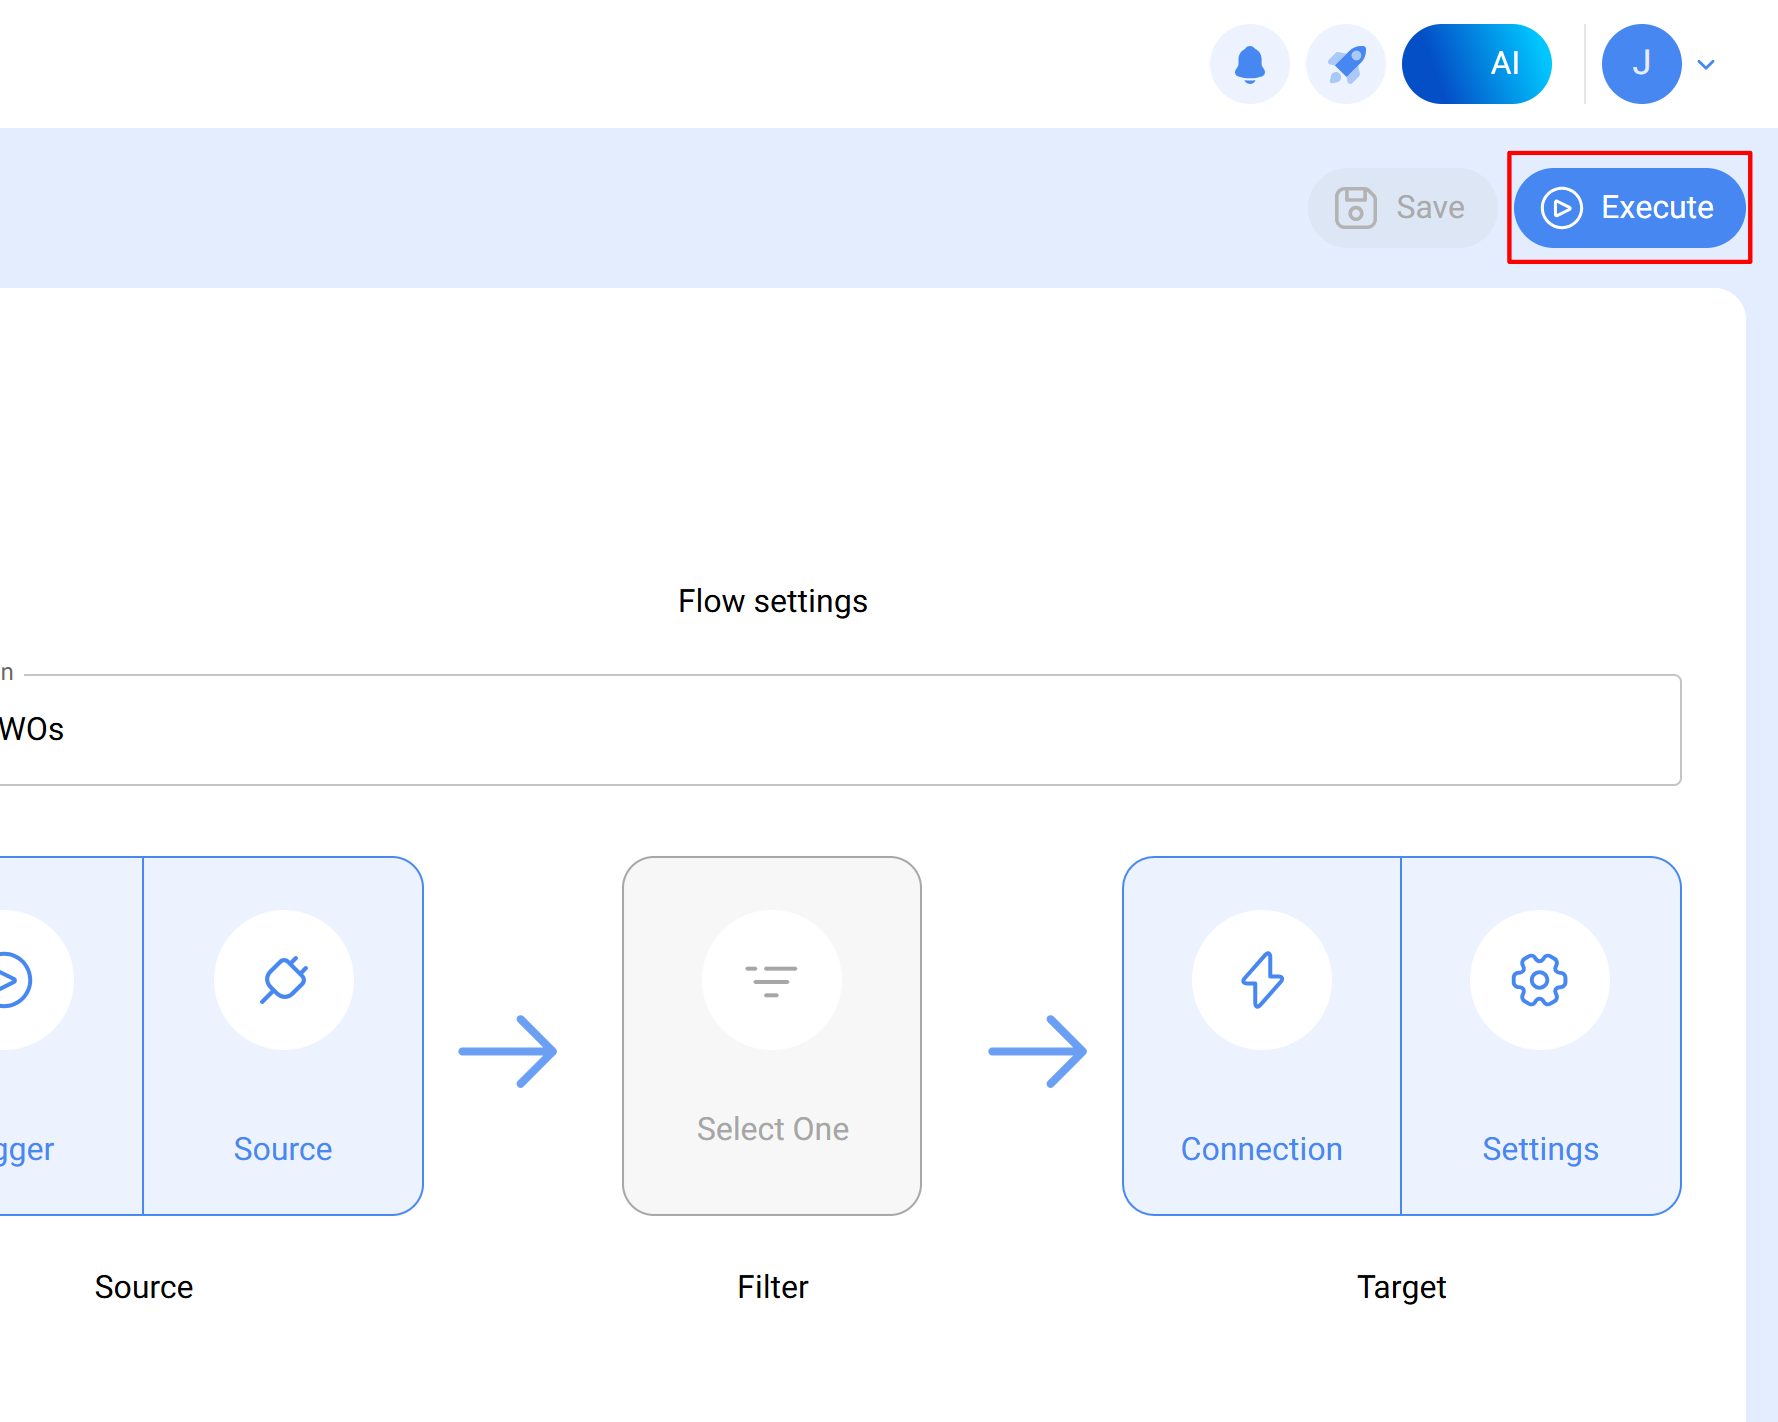Open the J user avatar menu
The height and width of the screenshot is (1422, 1778).
point(1641,65)
